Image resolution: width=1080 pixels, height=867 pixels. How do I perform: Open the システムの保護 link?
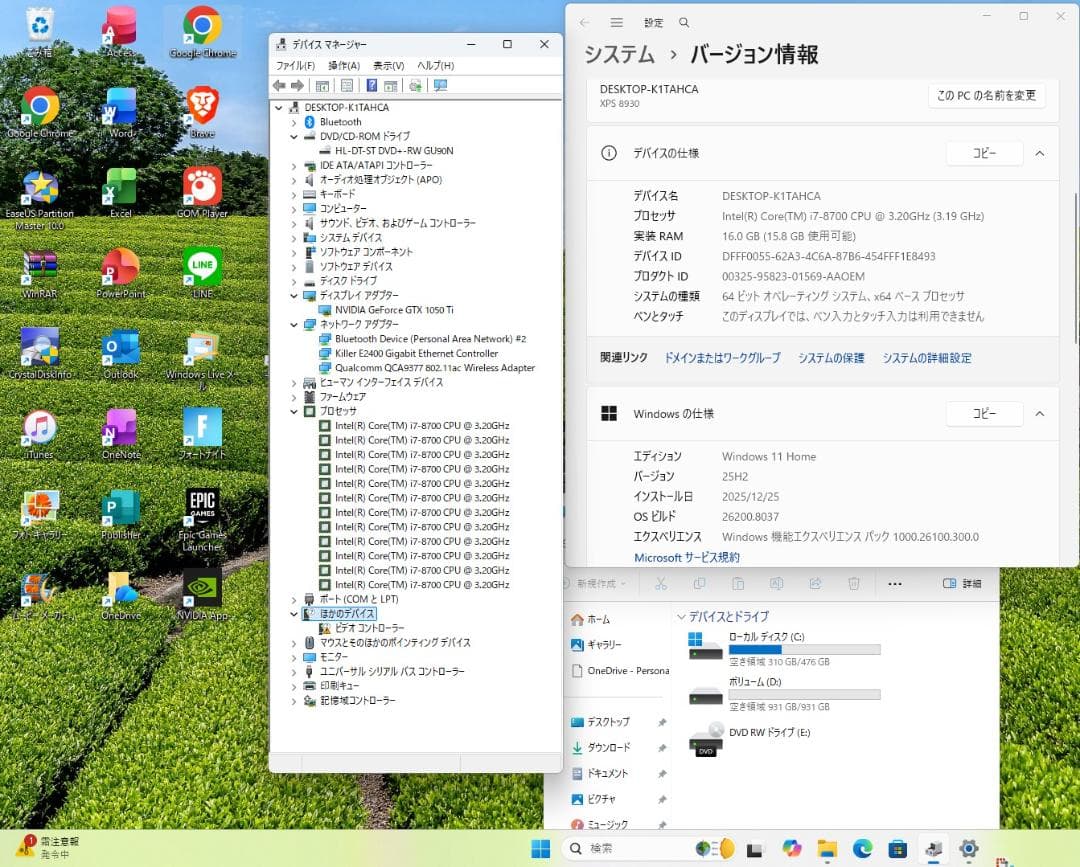click(831, 358)
